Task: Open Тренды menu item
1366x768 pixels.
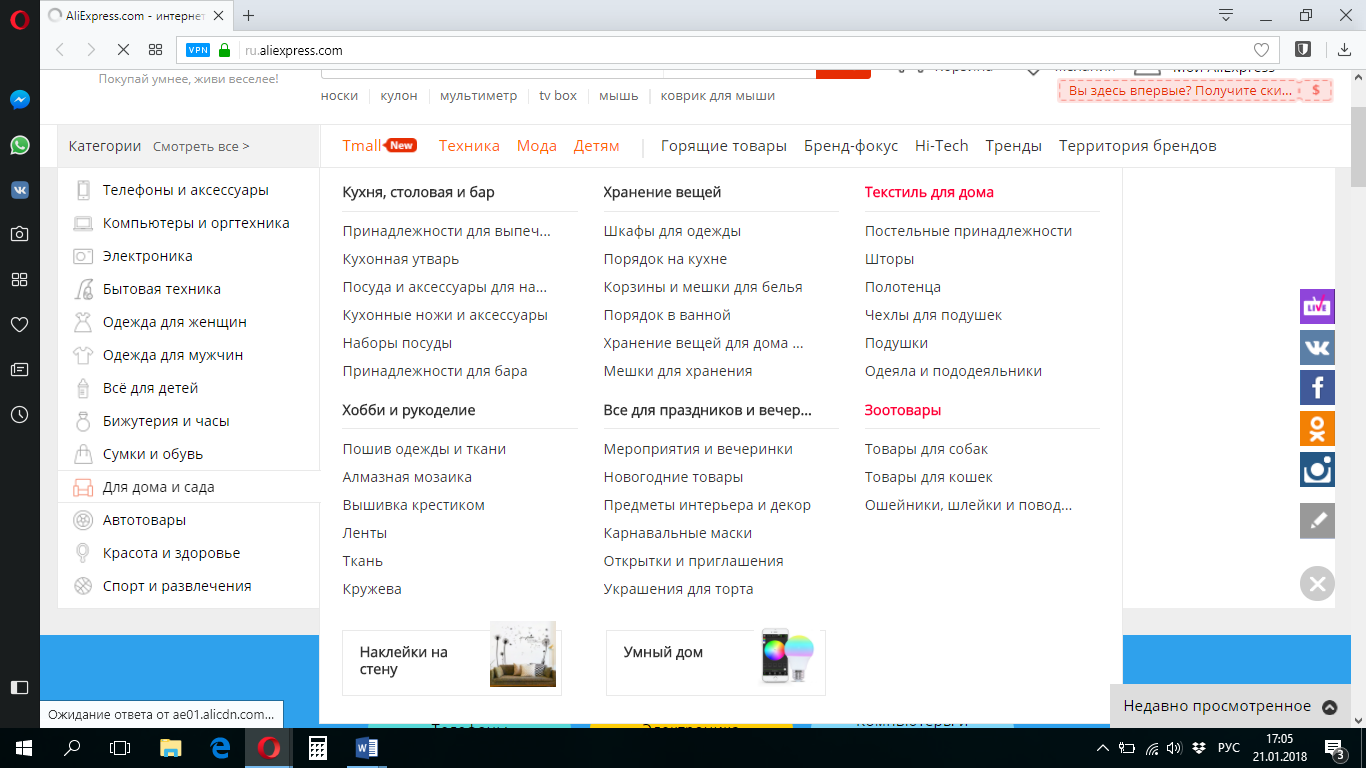Action: tap(1014, 146)
